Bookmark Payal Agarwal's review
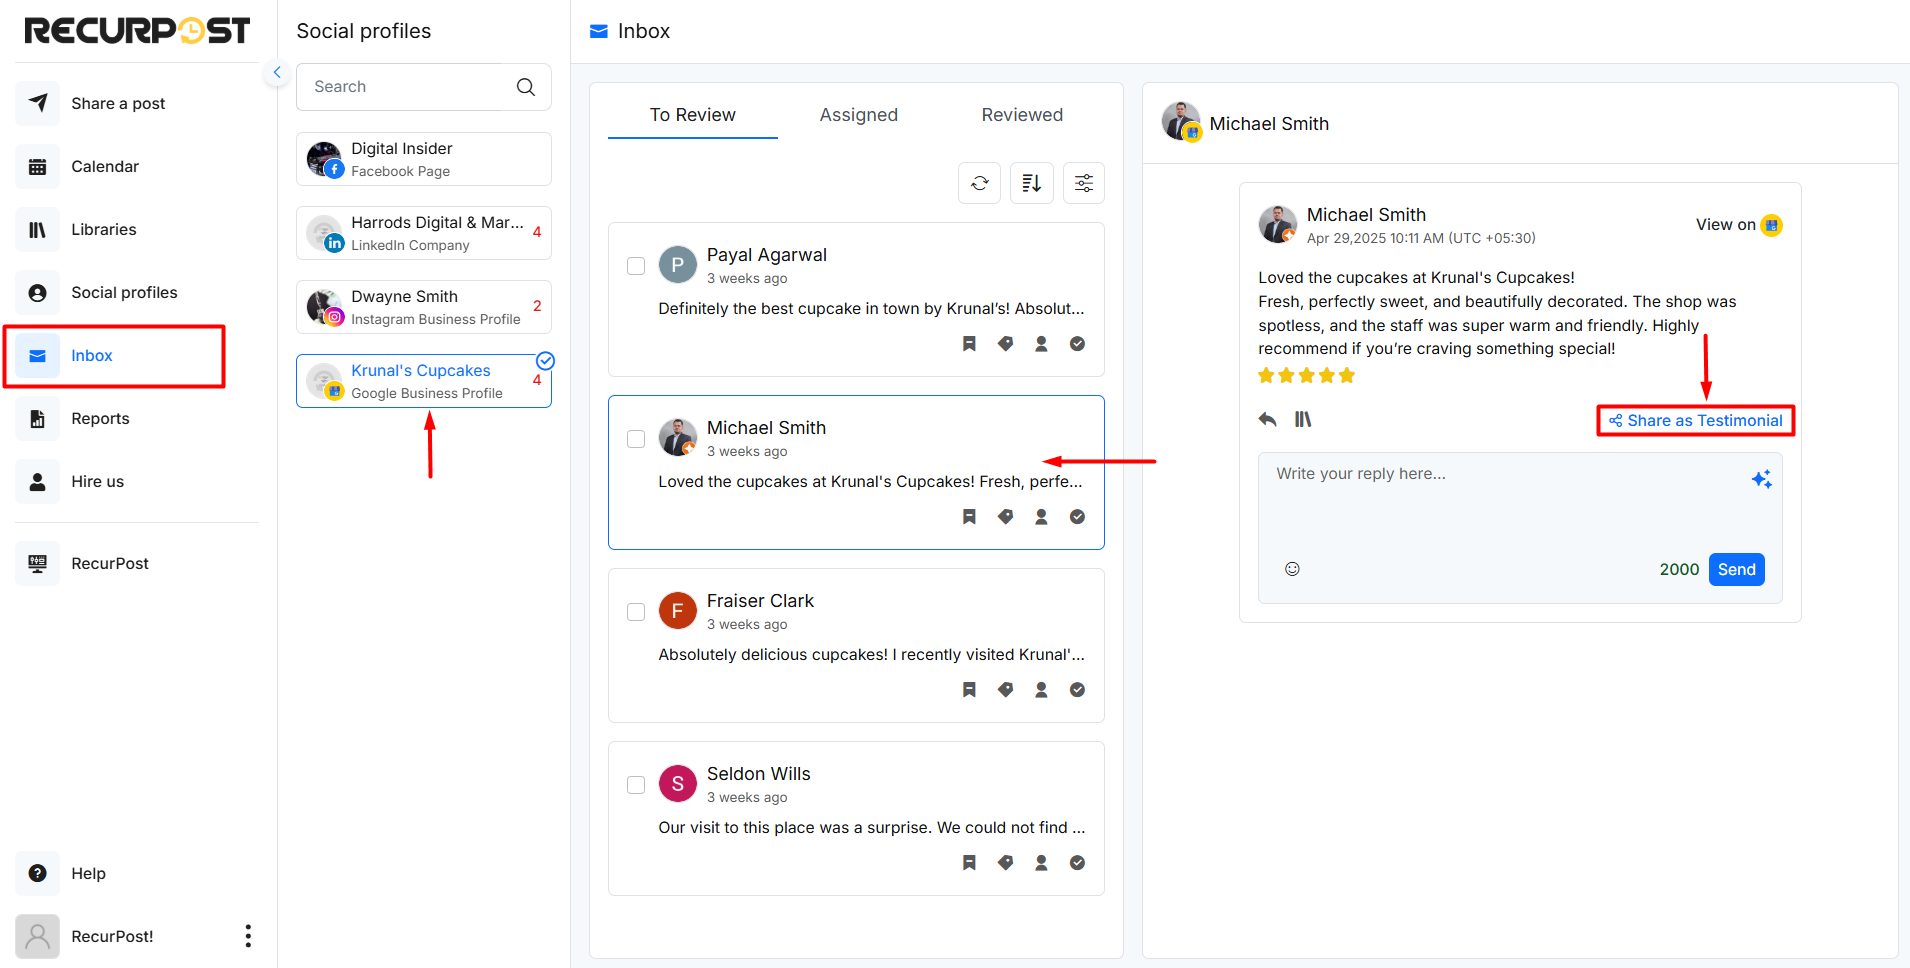1910x968 pixels. [x=969, y=344]
